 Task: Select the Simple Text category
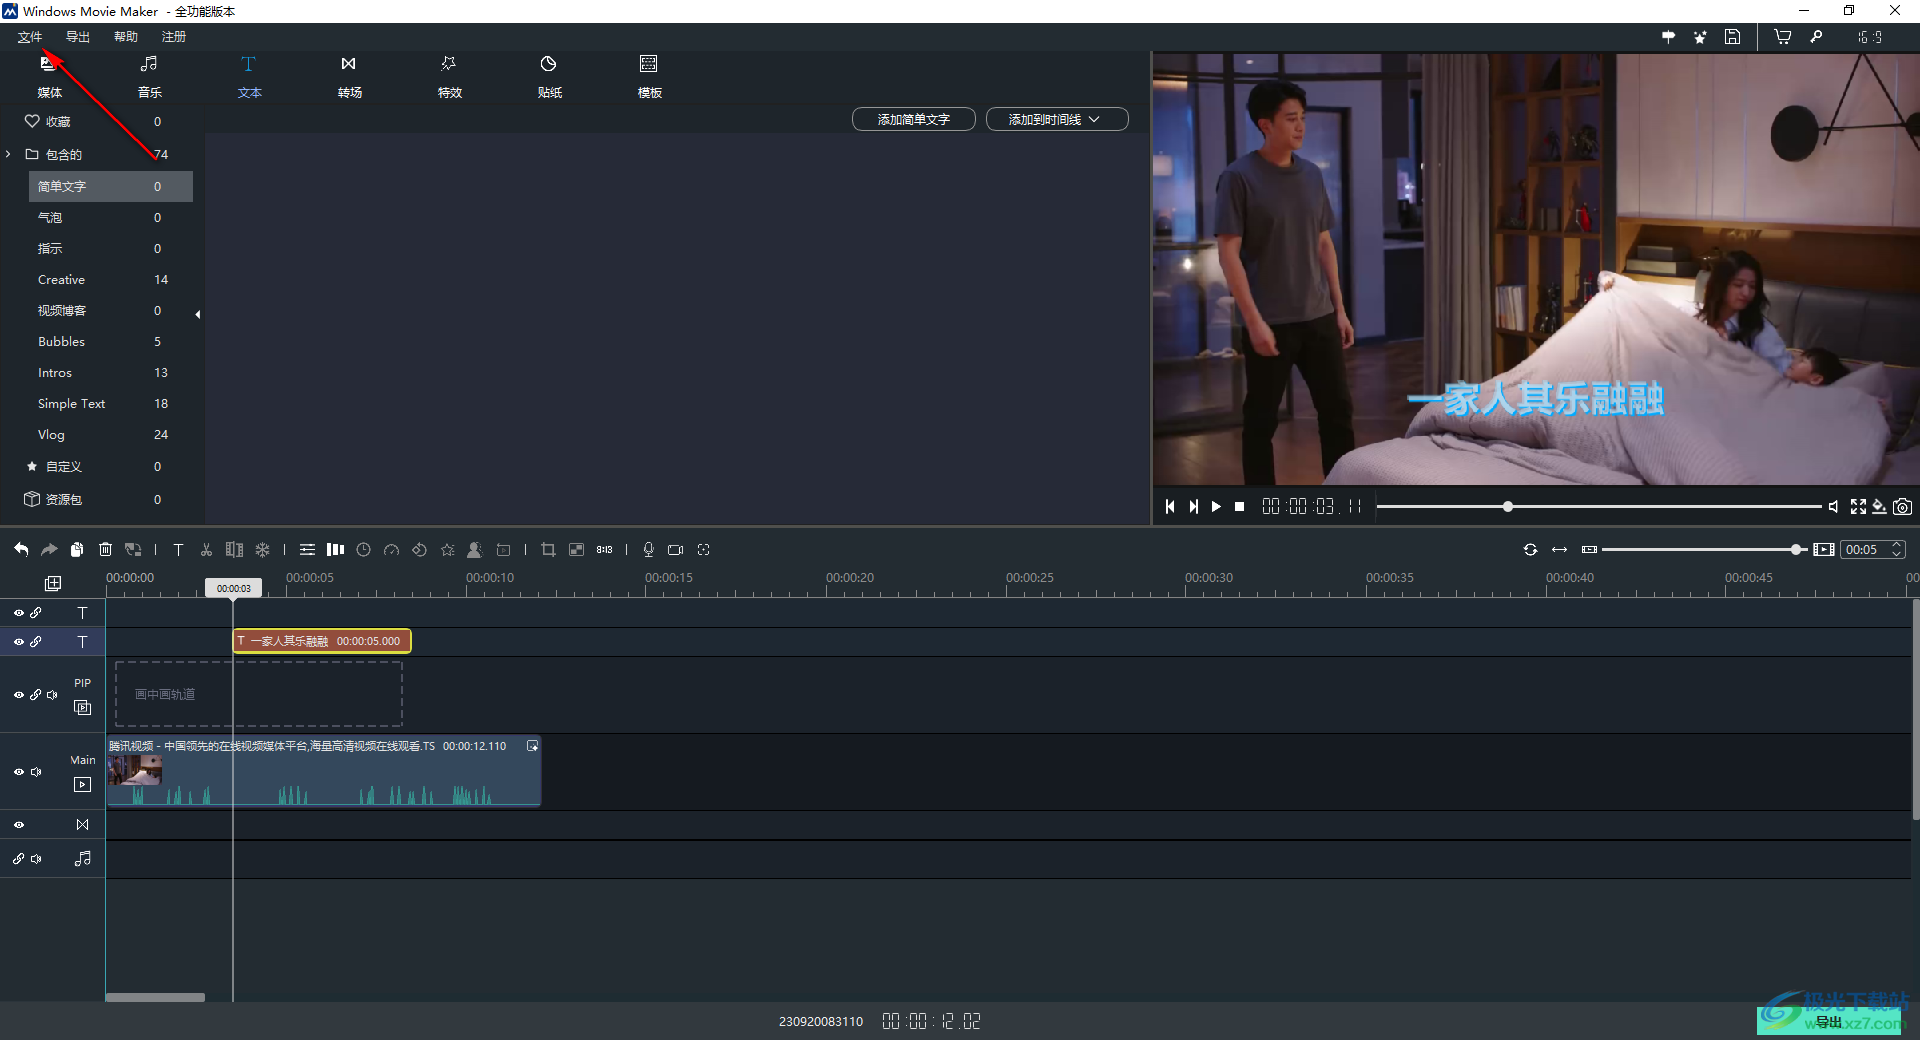tap(110, 404)
